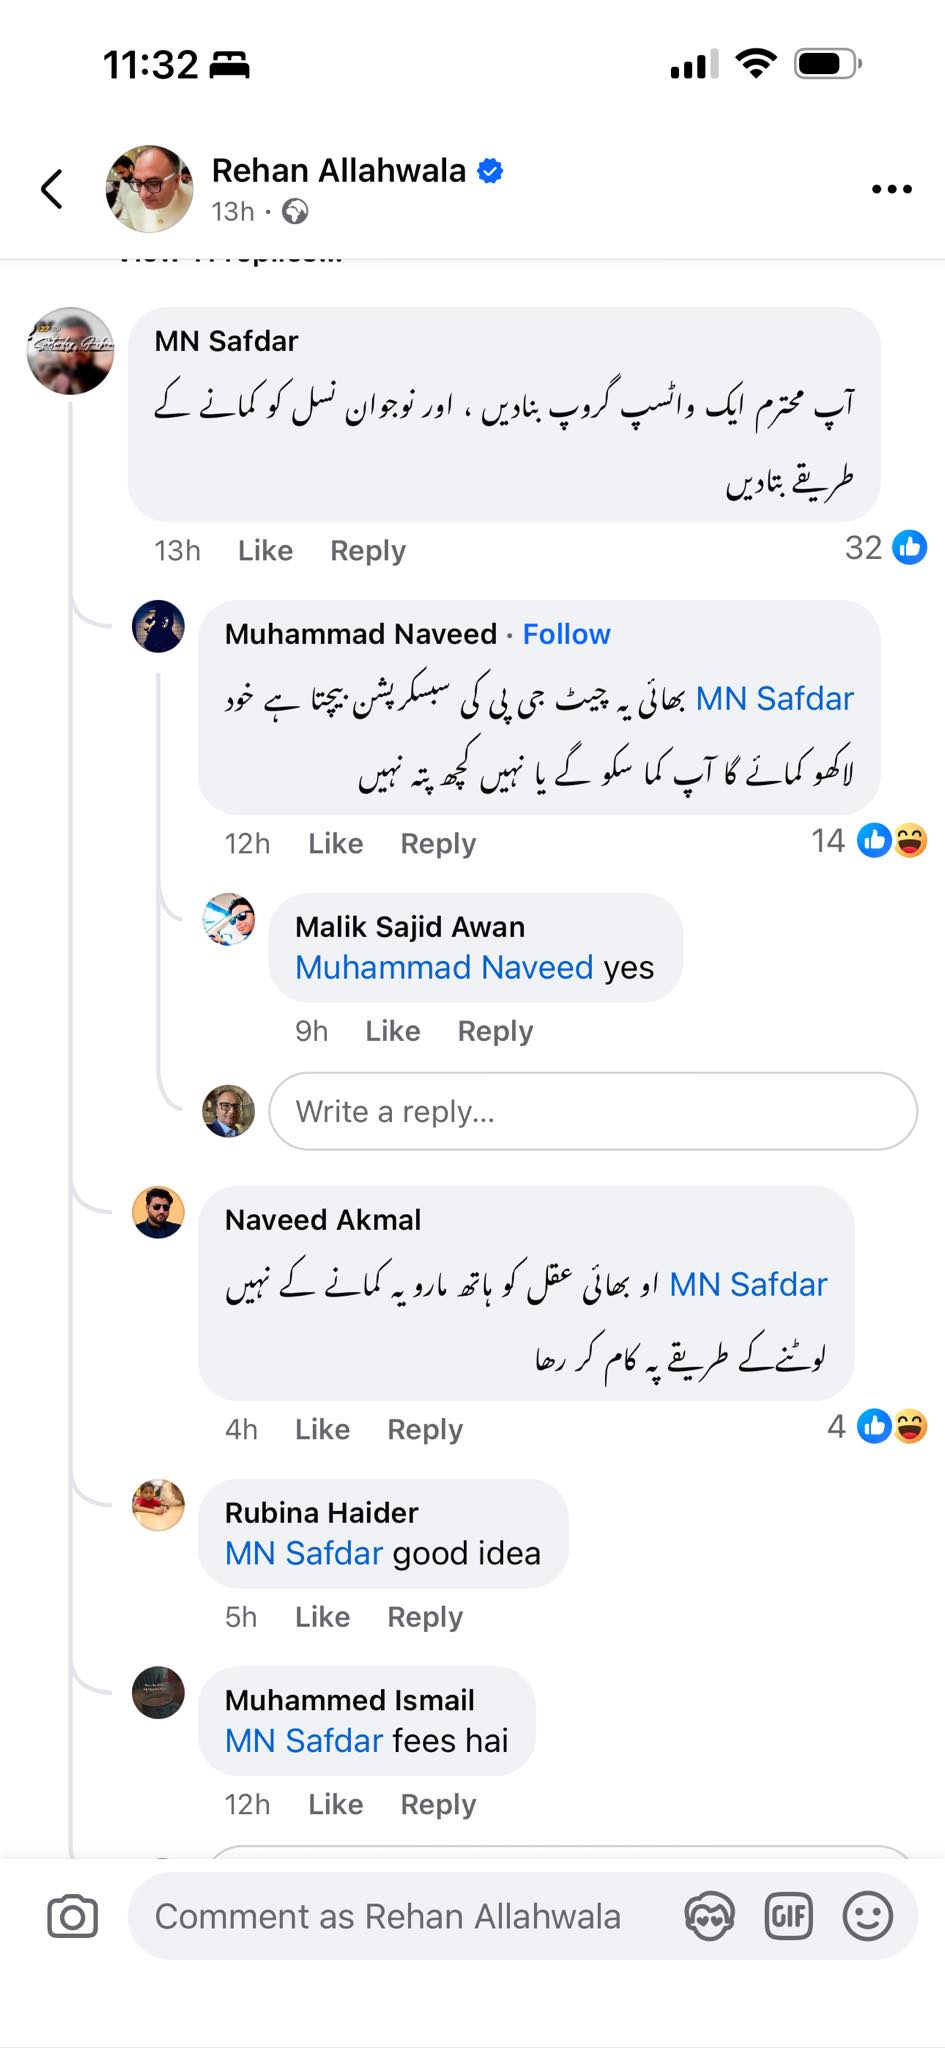Follow Muhammad Naveed
The height and width of the screenshot is (2048, 945).
566,634
